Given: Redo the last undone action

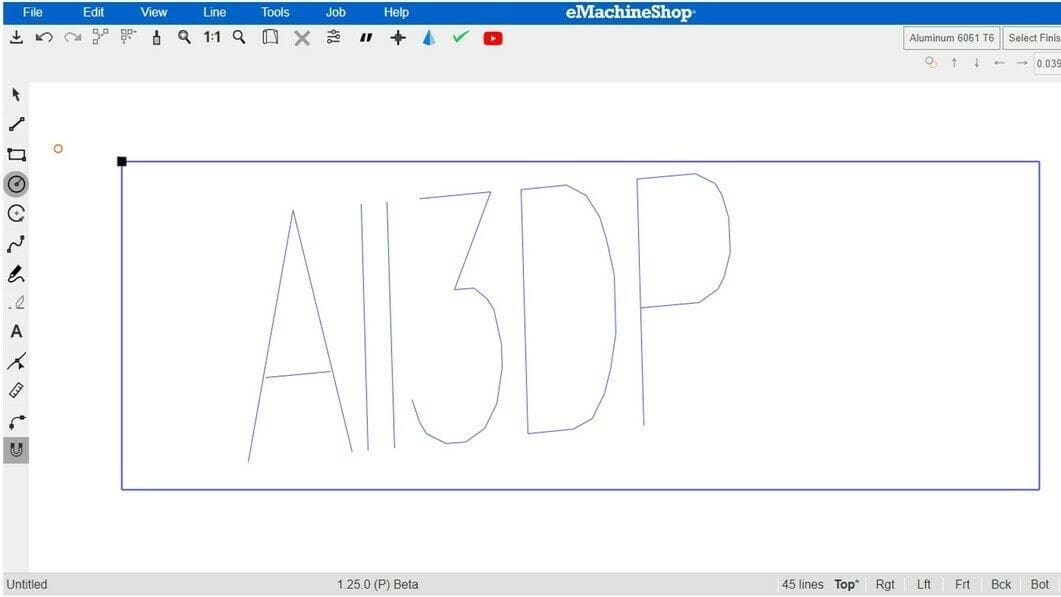Looking at the screenshot, I should [72, 38].
